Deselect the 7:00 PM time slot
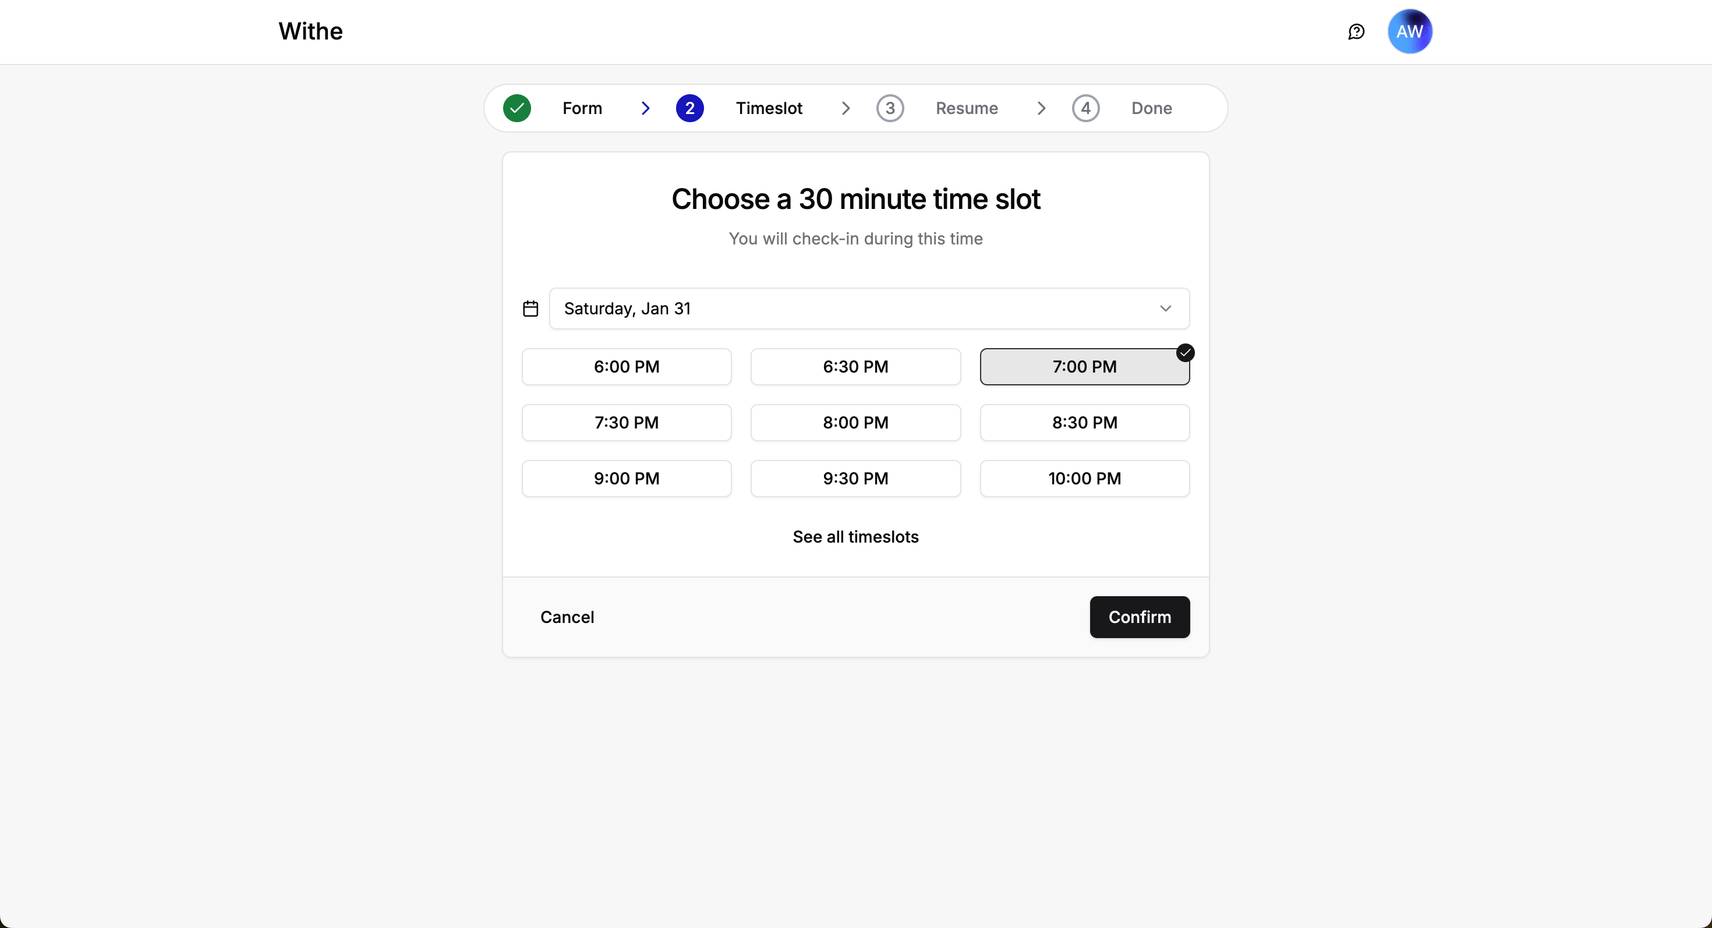Screen dimensions: 1712x928 1085,367
